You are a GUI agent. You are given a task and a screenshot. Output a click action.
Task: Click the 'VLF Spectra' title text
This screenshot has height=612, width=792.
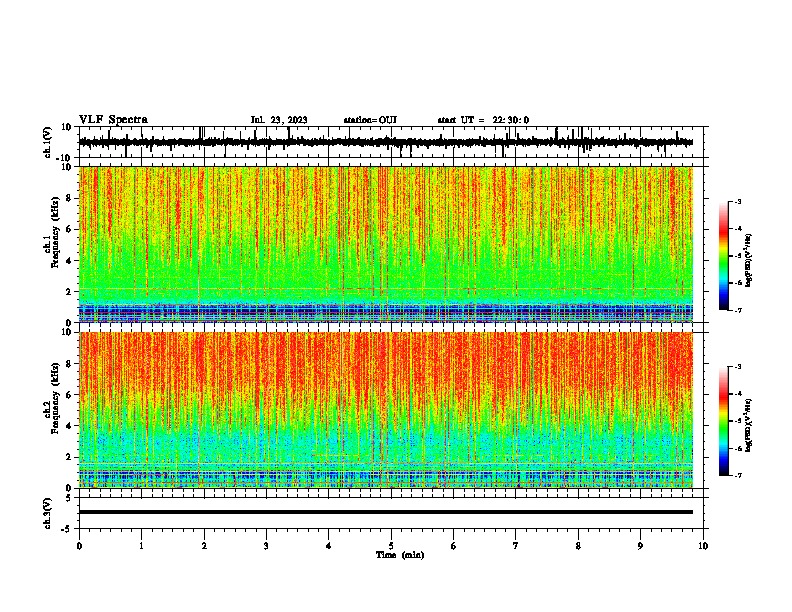pos(113,120)
